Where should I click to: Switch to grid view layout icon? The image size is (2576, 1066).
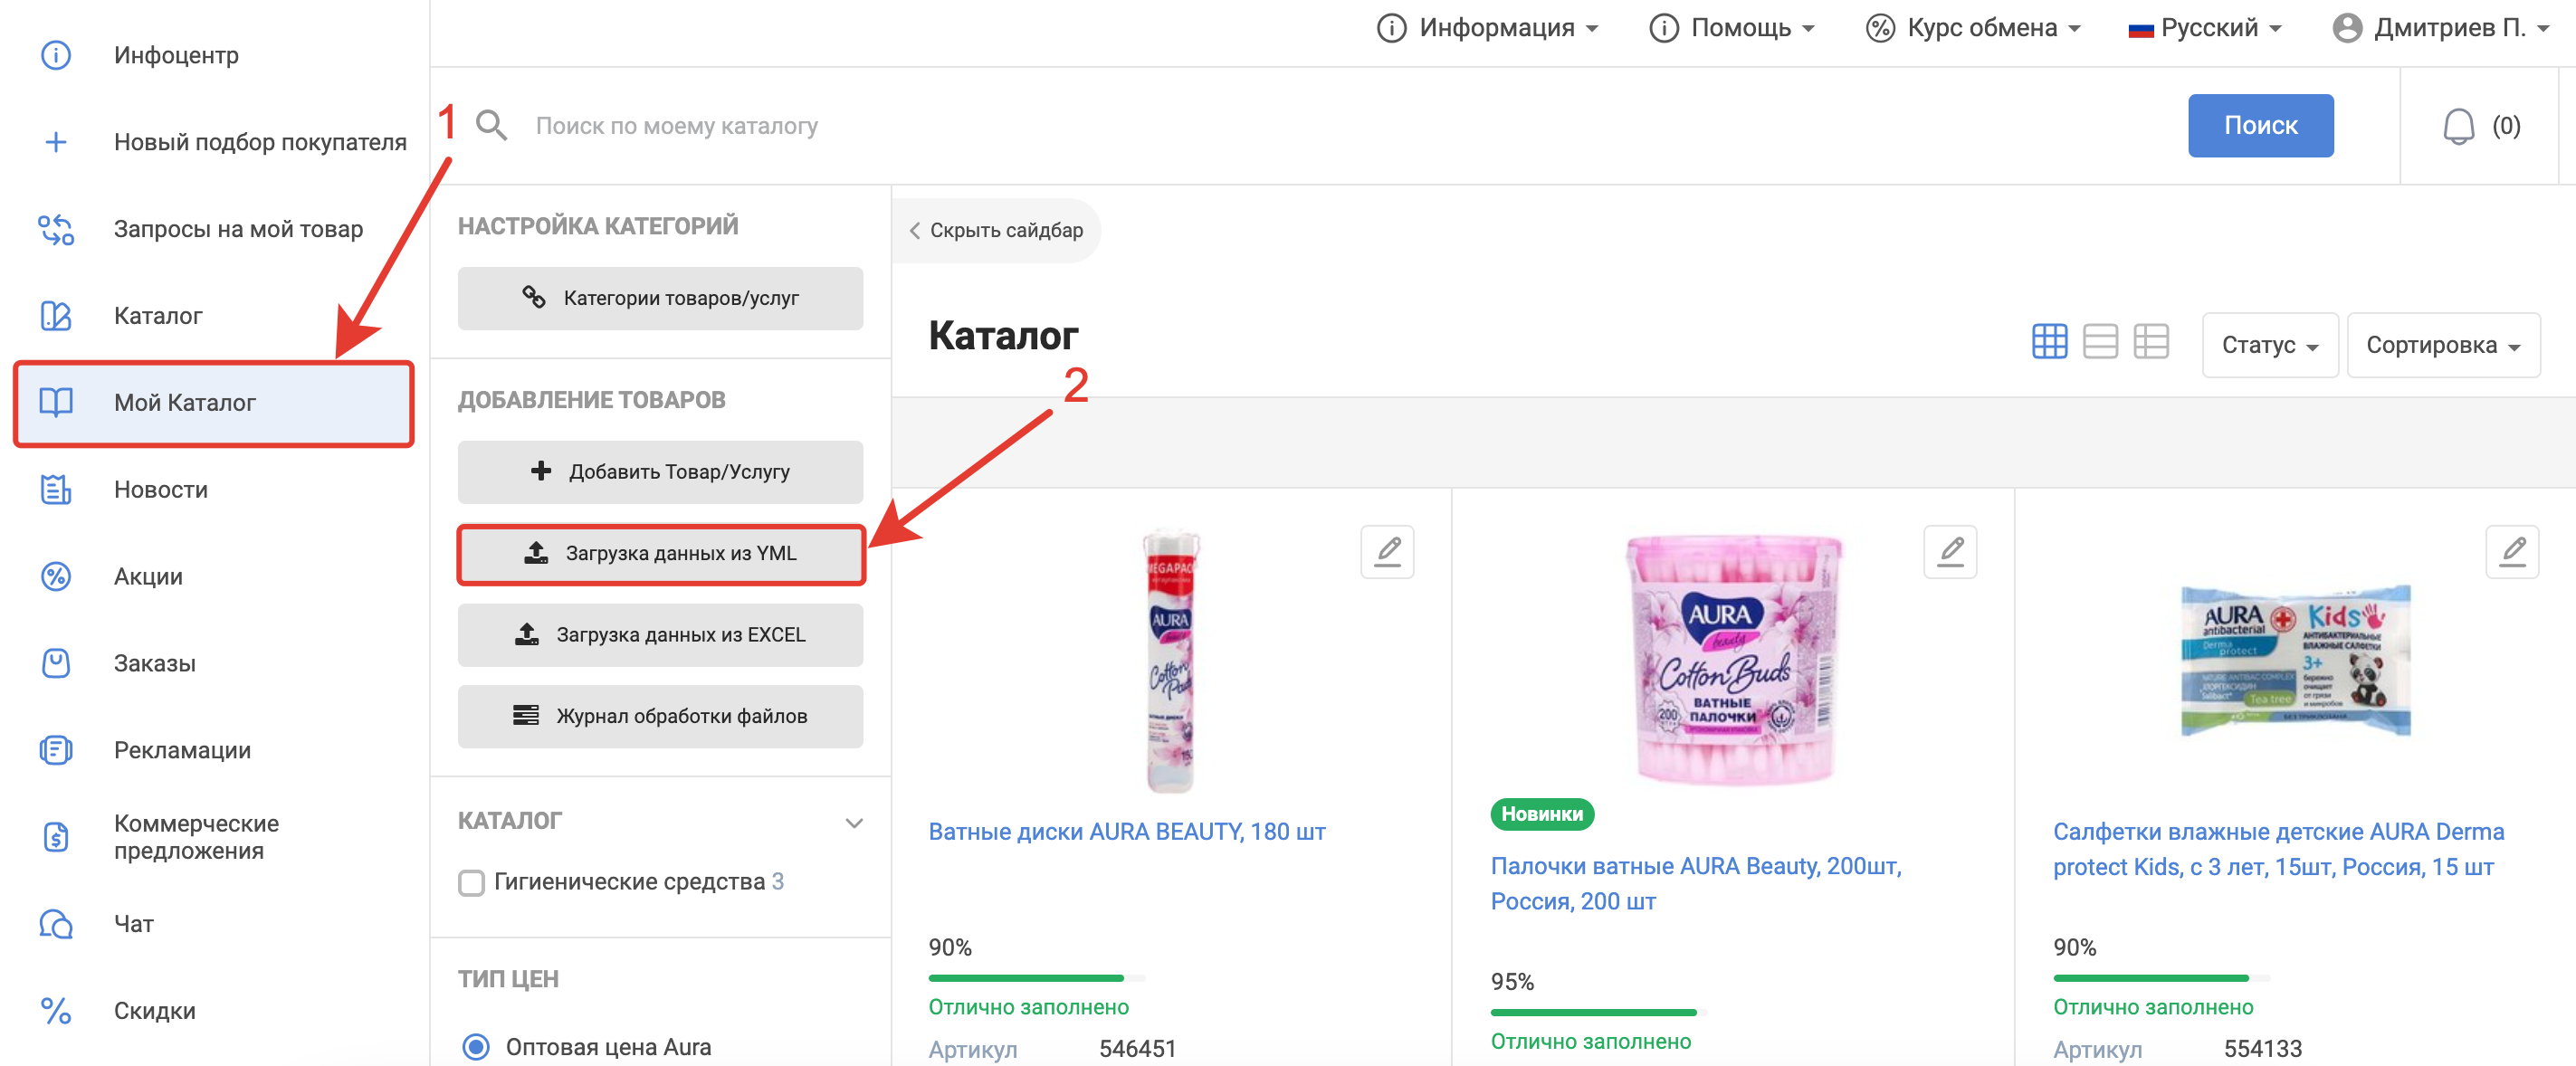click(2049, 342)
